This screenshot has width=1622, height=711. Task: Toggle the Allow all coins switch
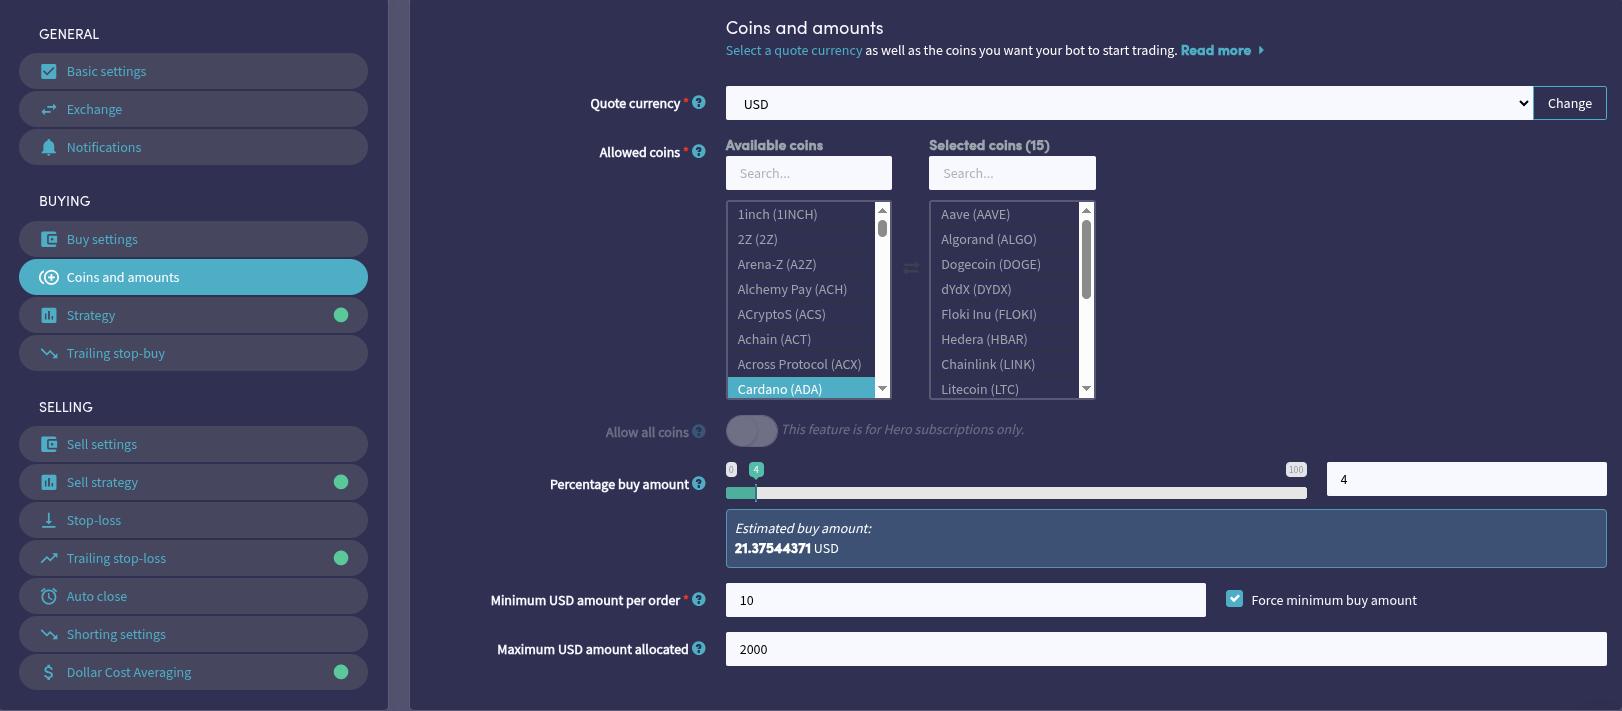(x=751, y=431)
